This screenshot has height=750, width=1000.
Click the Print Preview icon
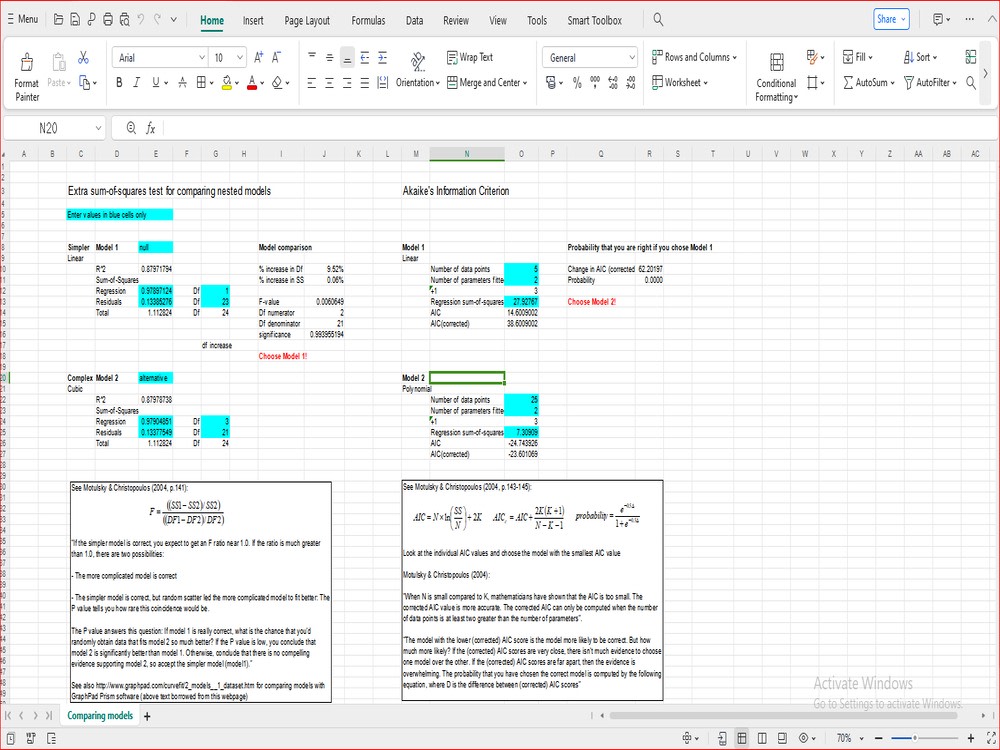(124, 20)
